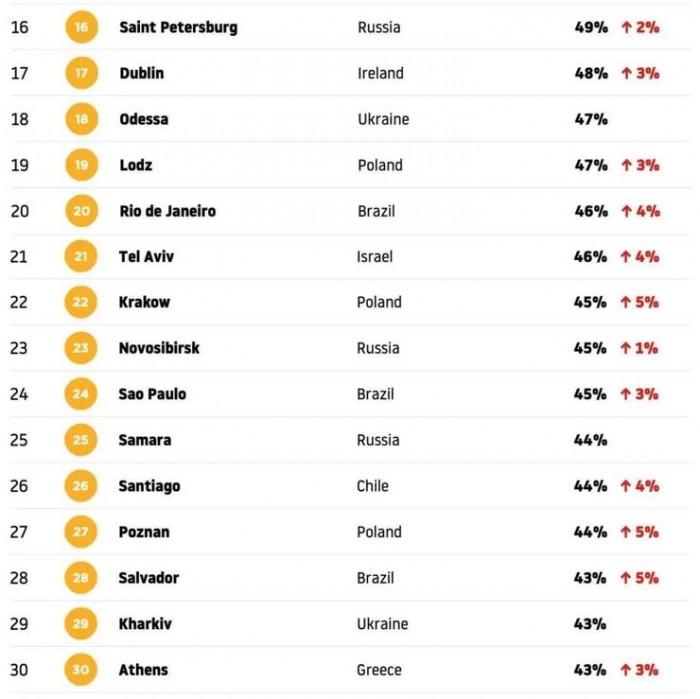The height and width of the screenshot is (699, 700).
Task: Click the yellow rank 29 badge
Action: click(x=81, y=624)
